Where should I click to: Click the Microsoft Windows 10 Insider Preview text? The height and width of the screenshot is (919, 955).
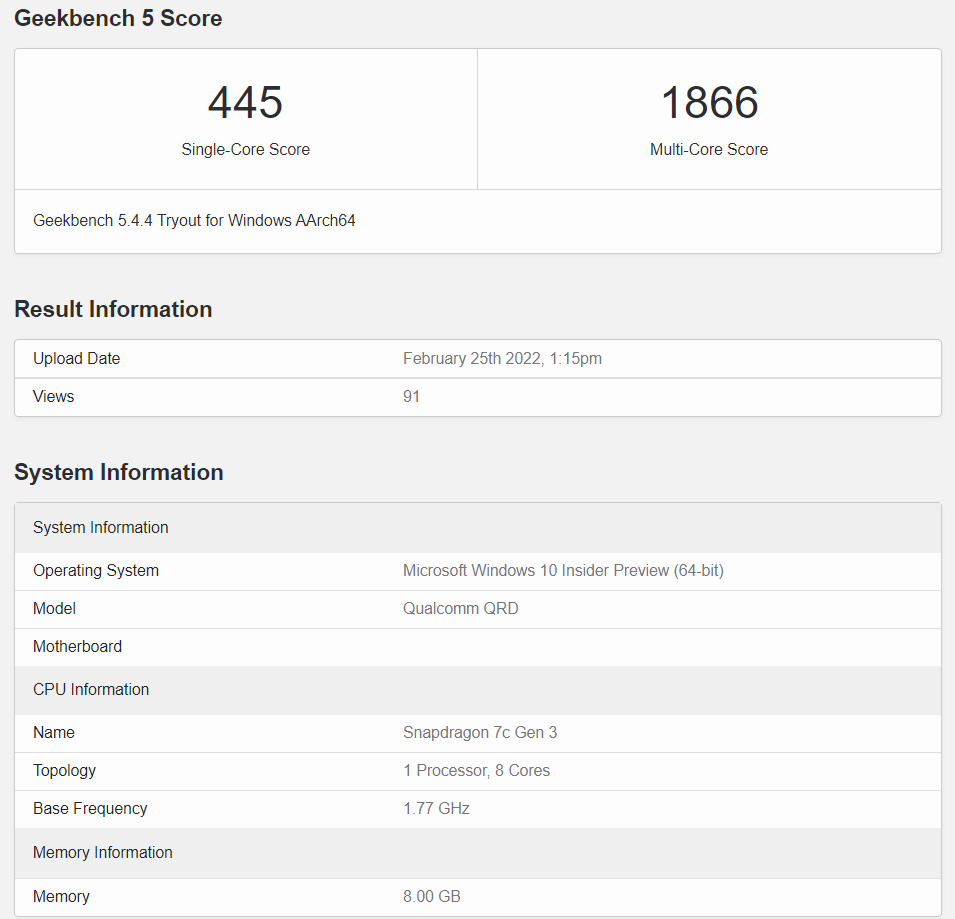tap(560, 570)
